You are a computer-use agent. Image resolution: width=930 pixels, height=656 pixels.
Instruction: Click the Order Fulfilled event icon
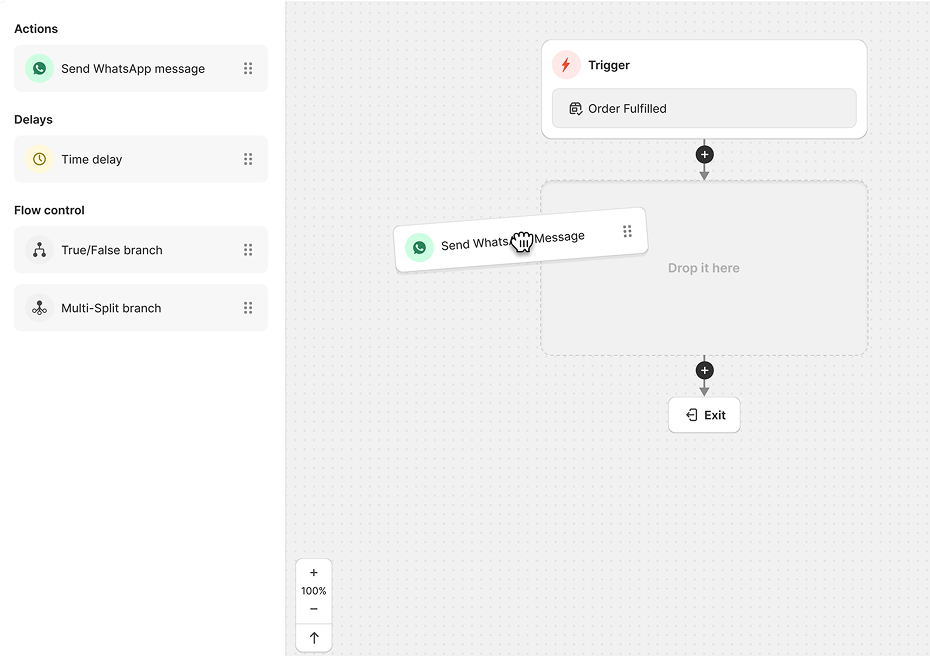pyautogui.click(x=575, y=108)
